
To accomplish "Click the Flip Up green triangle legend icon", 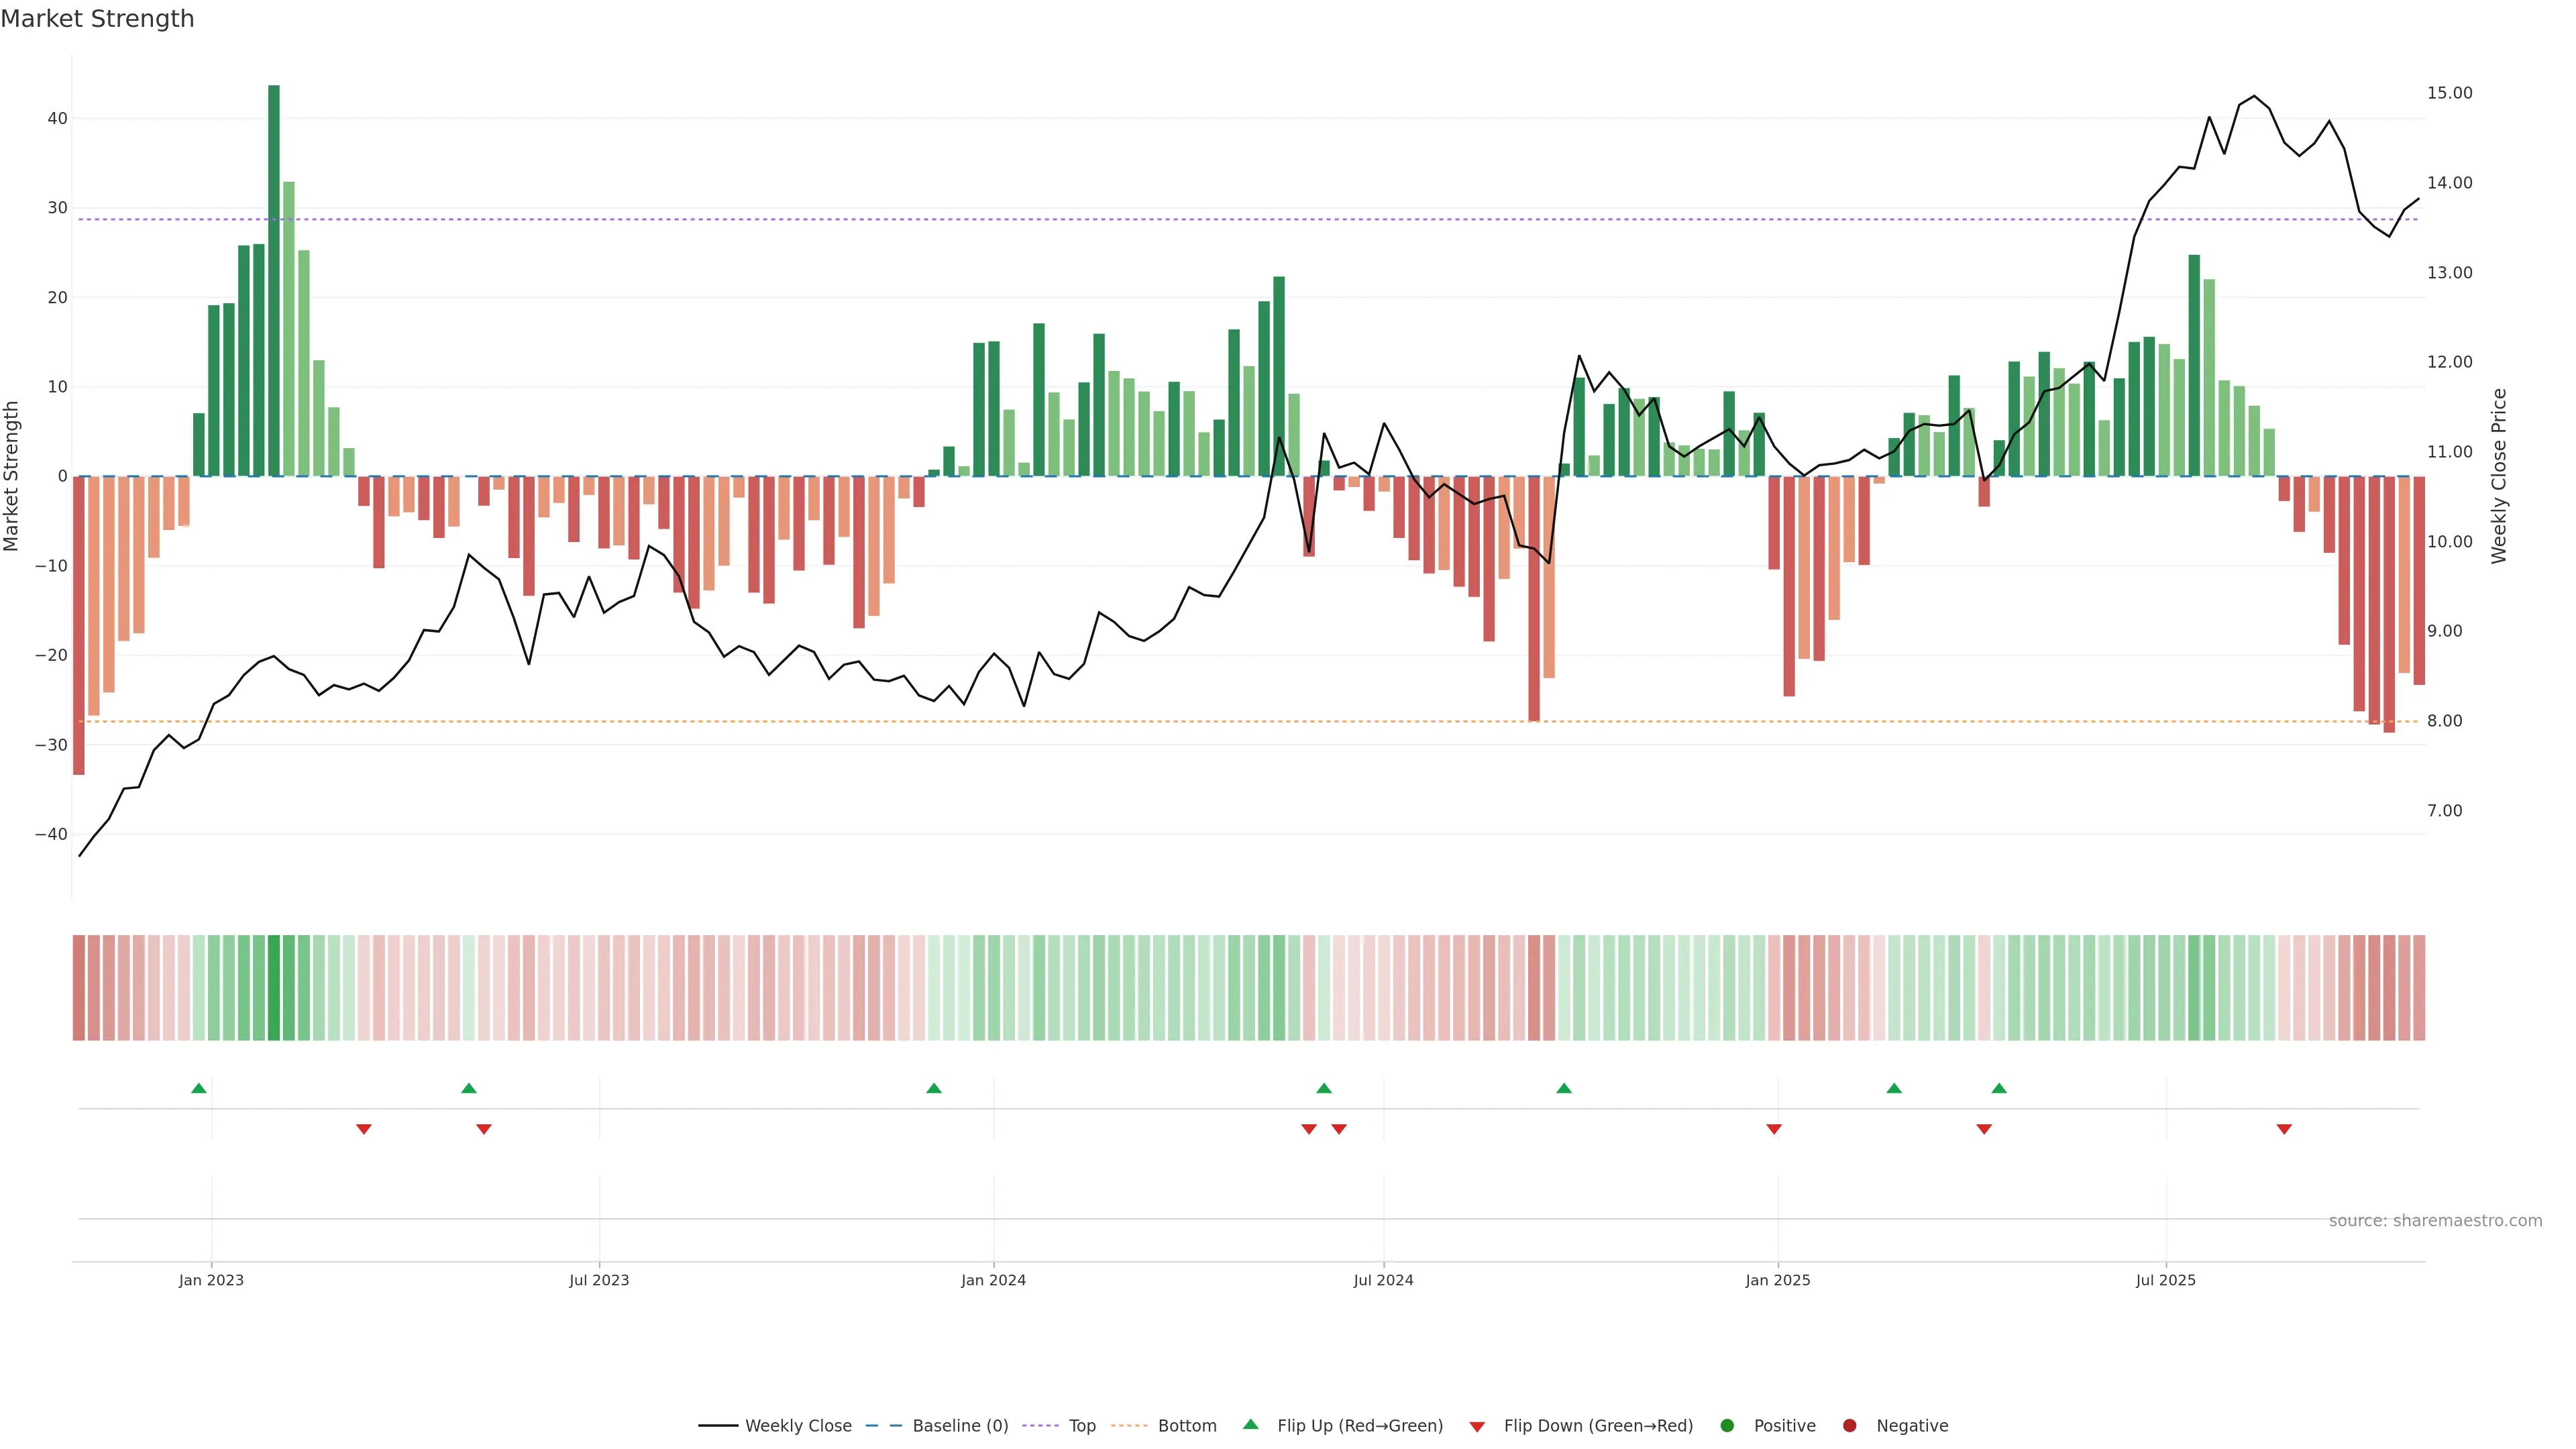I will coord(1250,1425).
